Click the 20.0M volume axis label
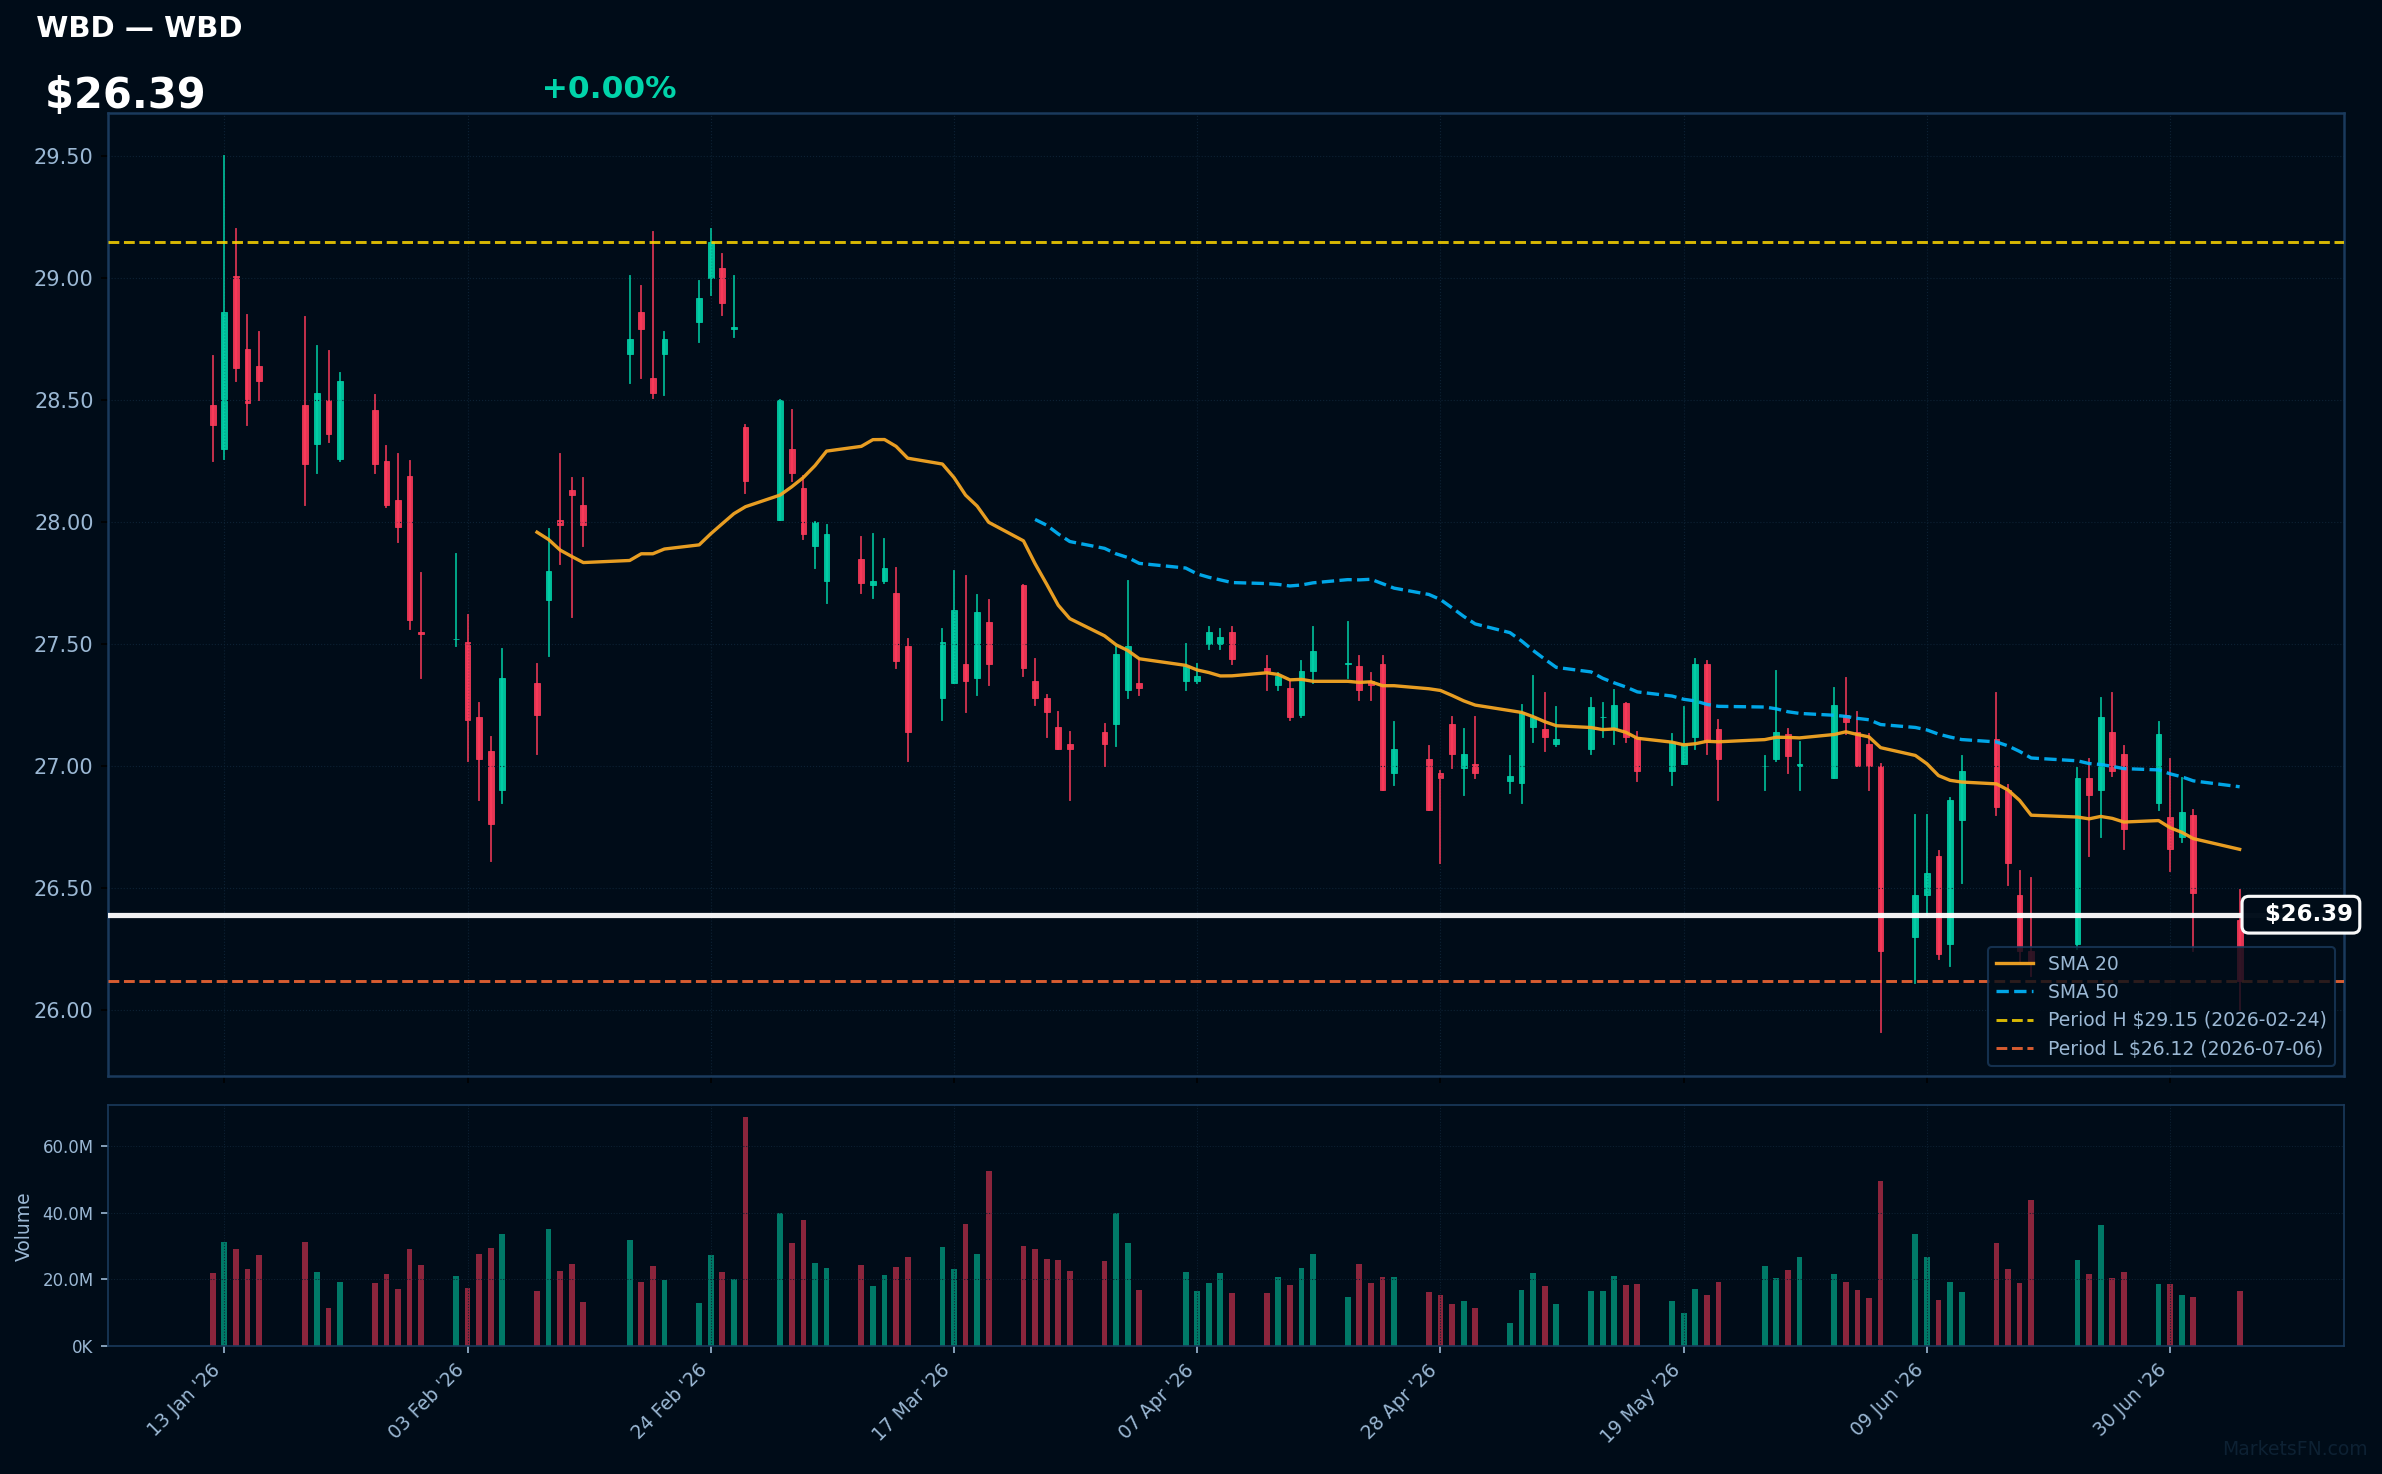 pos(68,1280)
